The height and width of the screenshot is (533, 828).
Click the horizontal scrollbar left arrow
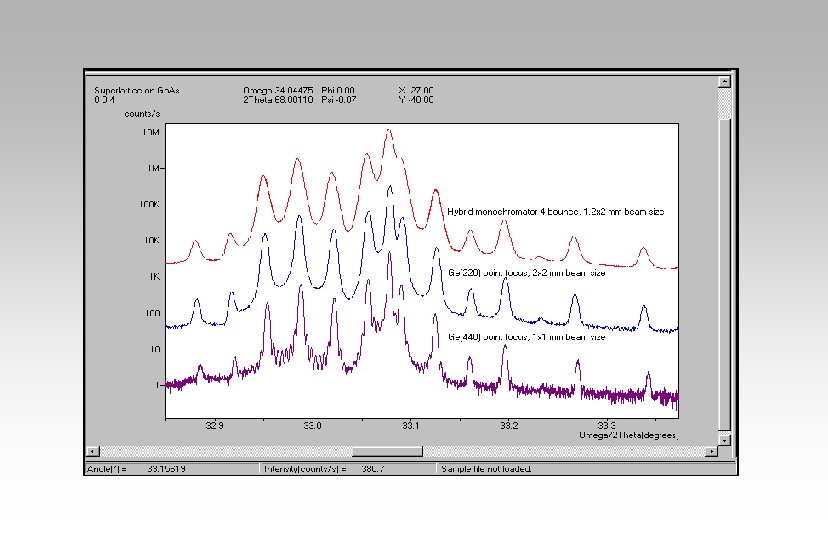(92, 451)
